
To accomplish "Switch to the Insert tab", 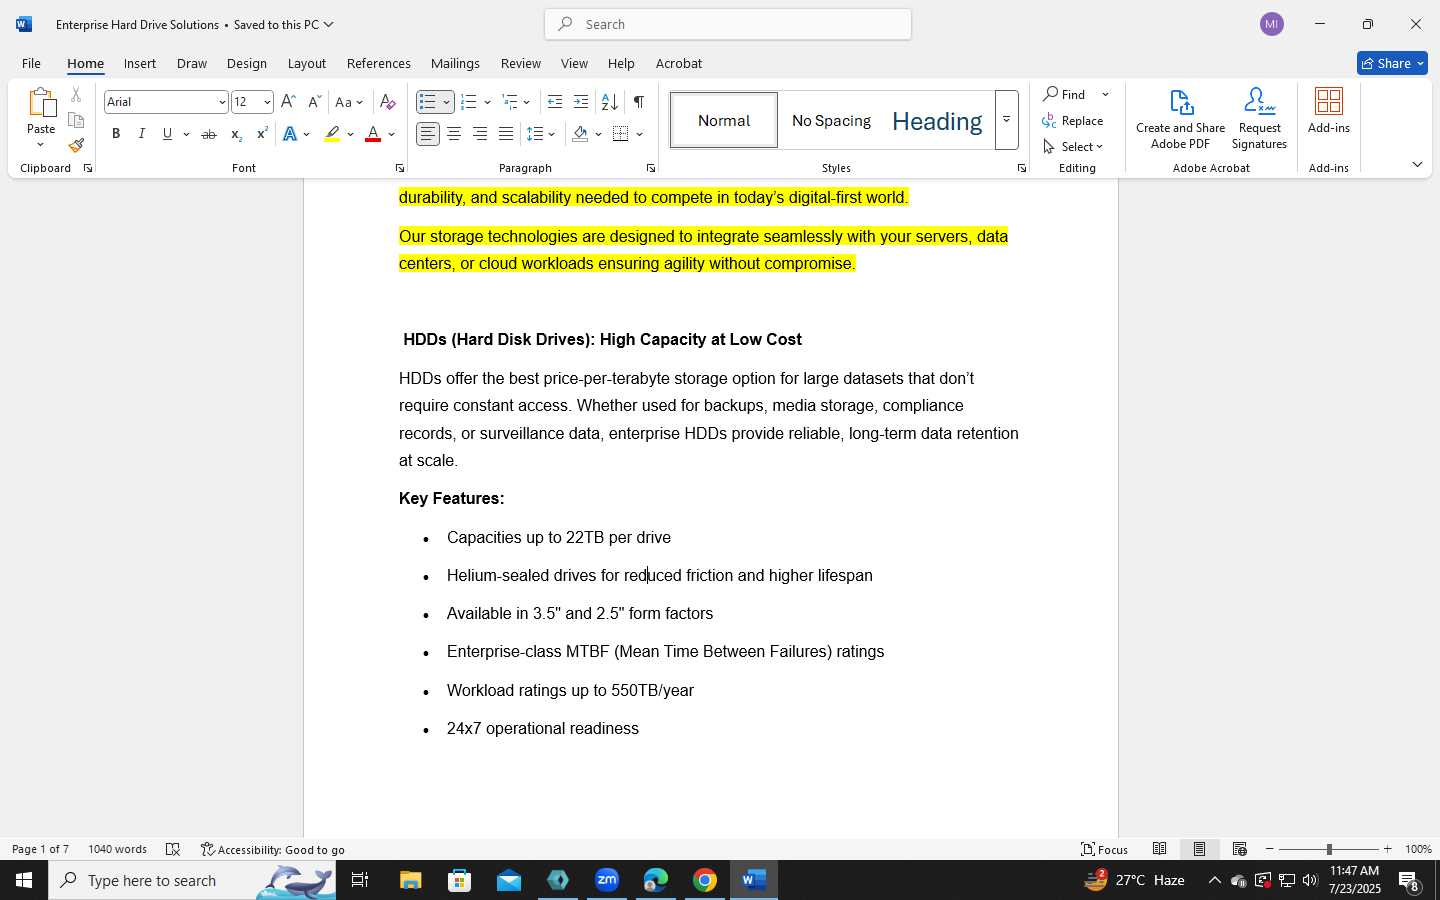I will (x=140, y=63).
